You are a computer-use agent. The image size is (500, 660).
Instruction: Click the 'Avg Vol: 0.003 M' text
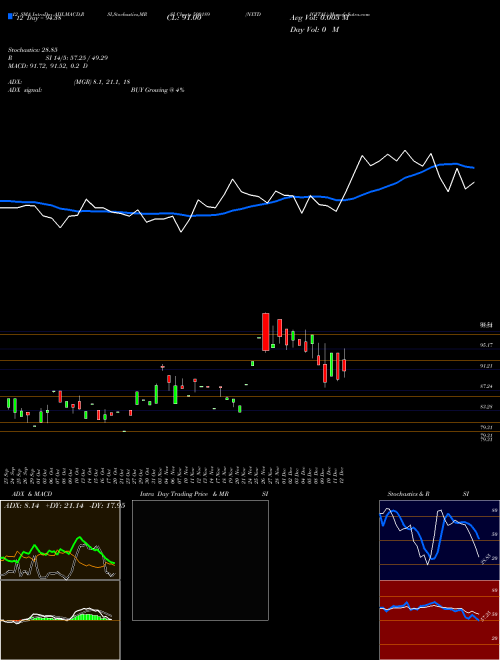[x=319, y=18]
